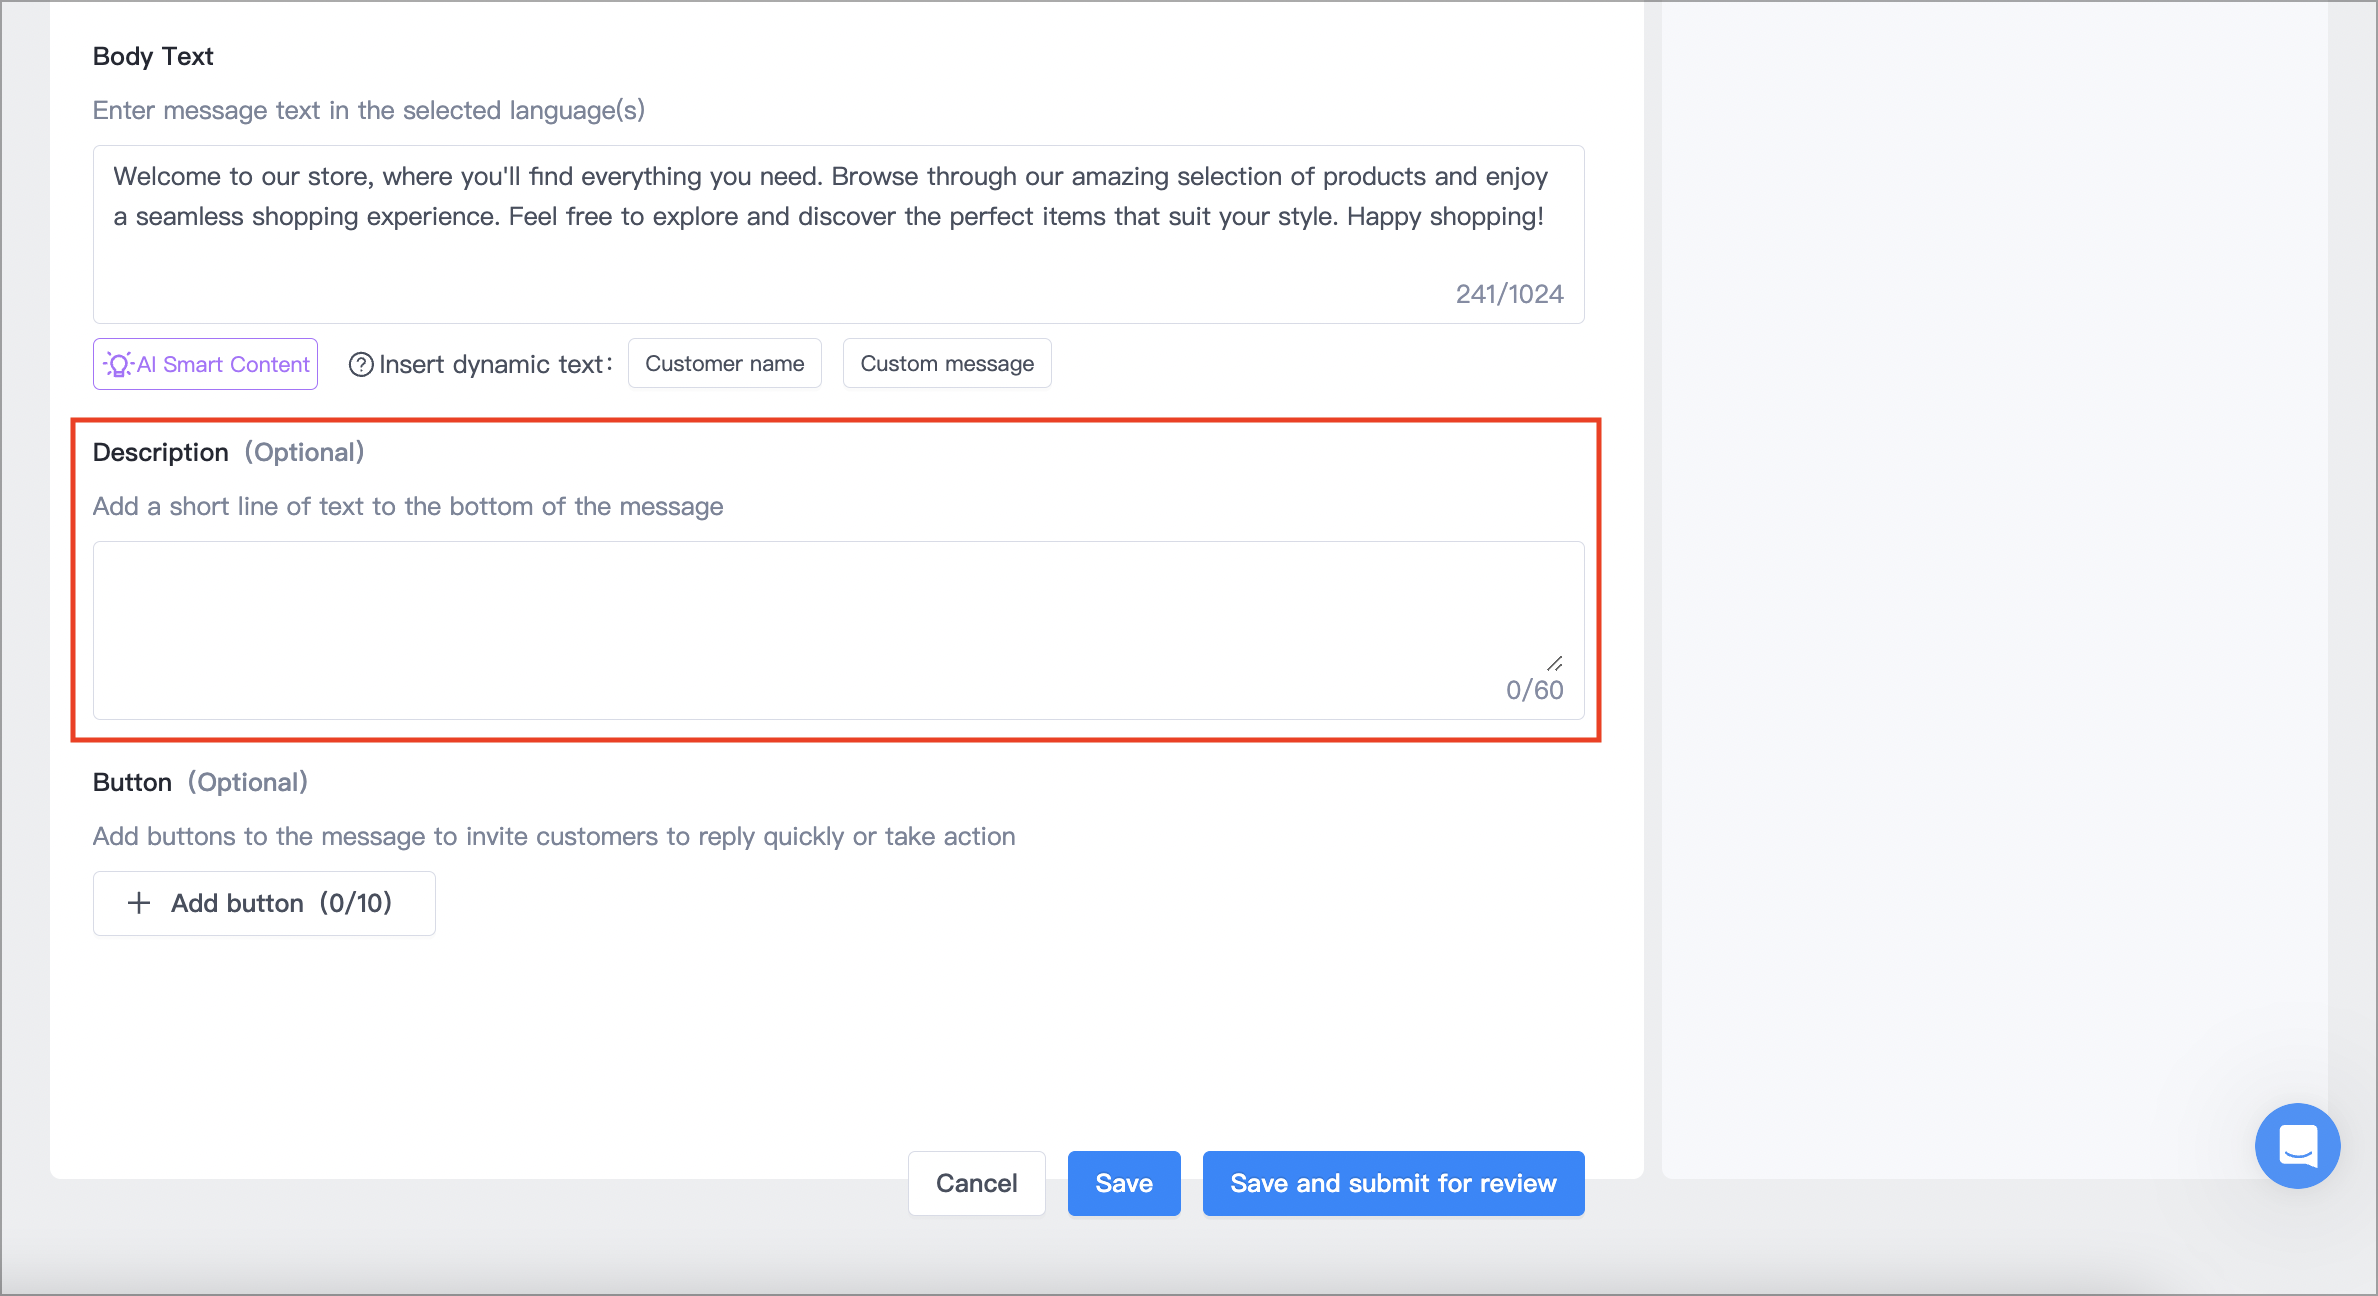Insert the Customer name dynamic text
The width and height of the screenshot is (2378, 1296).
tap(724, 364)
